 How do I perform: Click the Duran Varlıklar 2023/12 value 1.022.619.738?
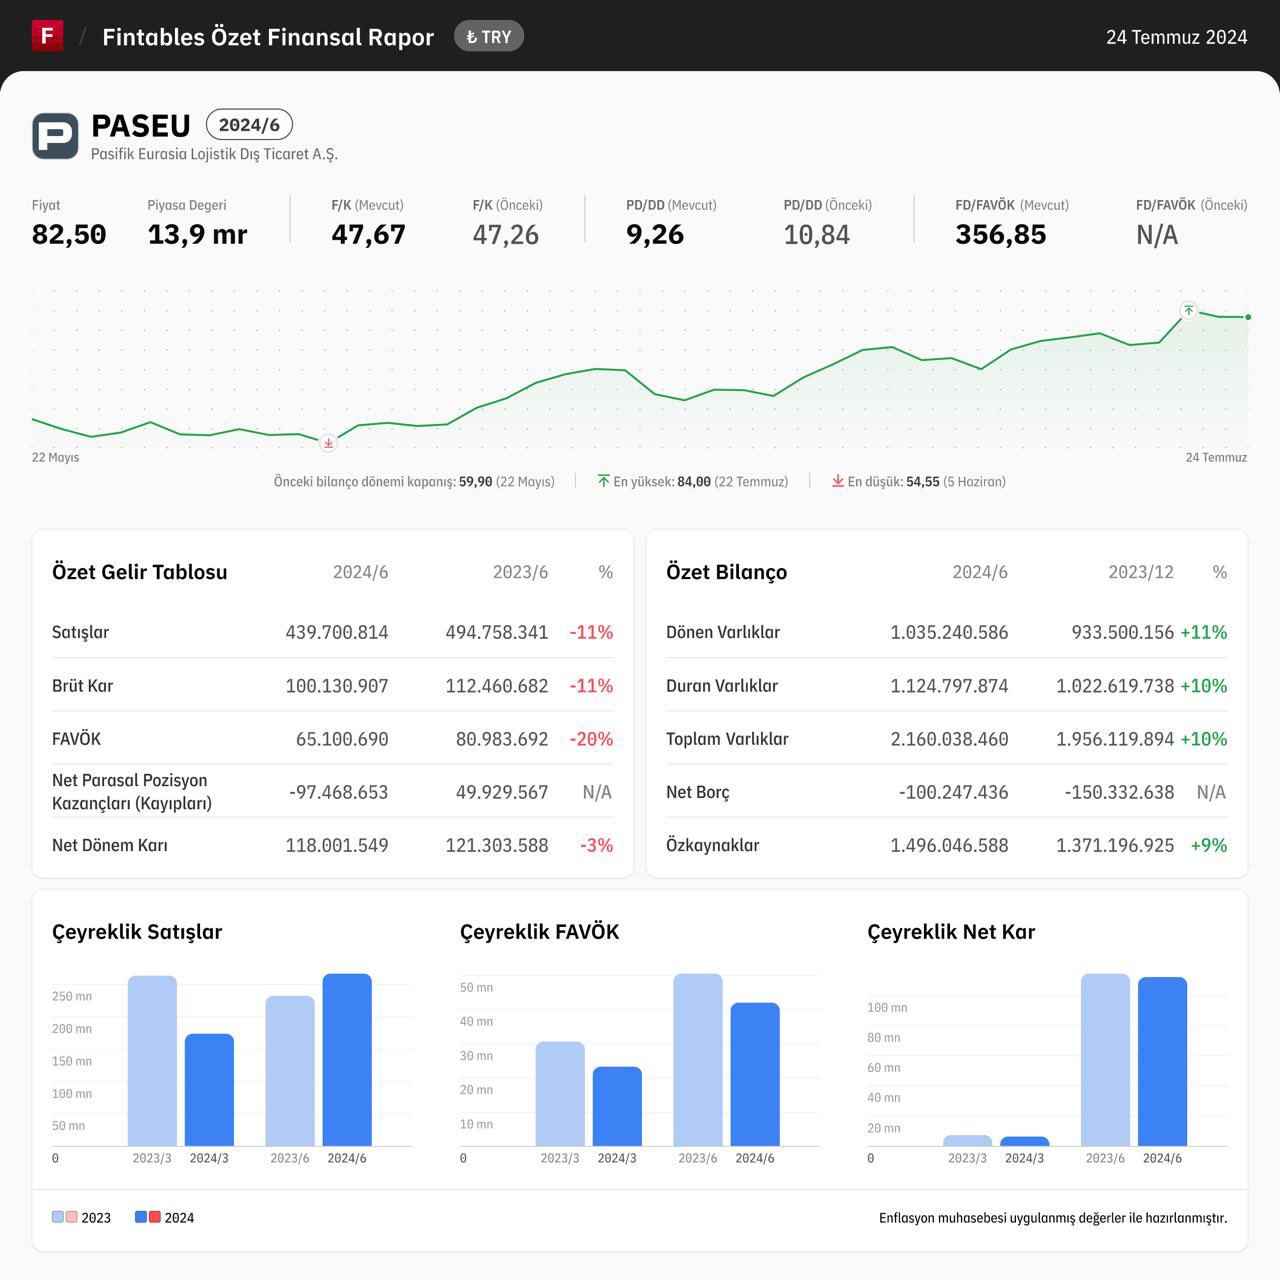(1115, 686)
